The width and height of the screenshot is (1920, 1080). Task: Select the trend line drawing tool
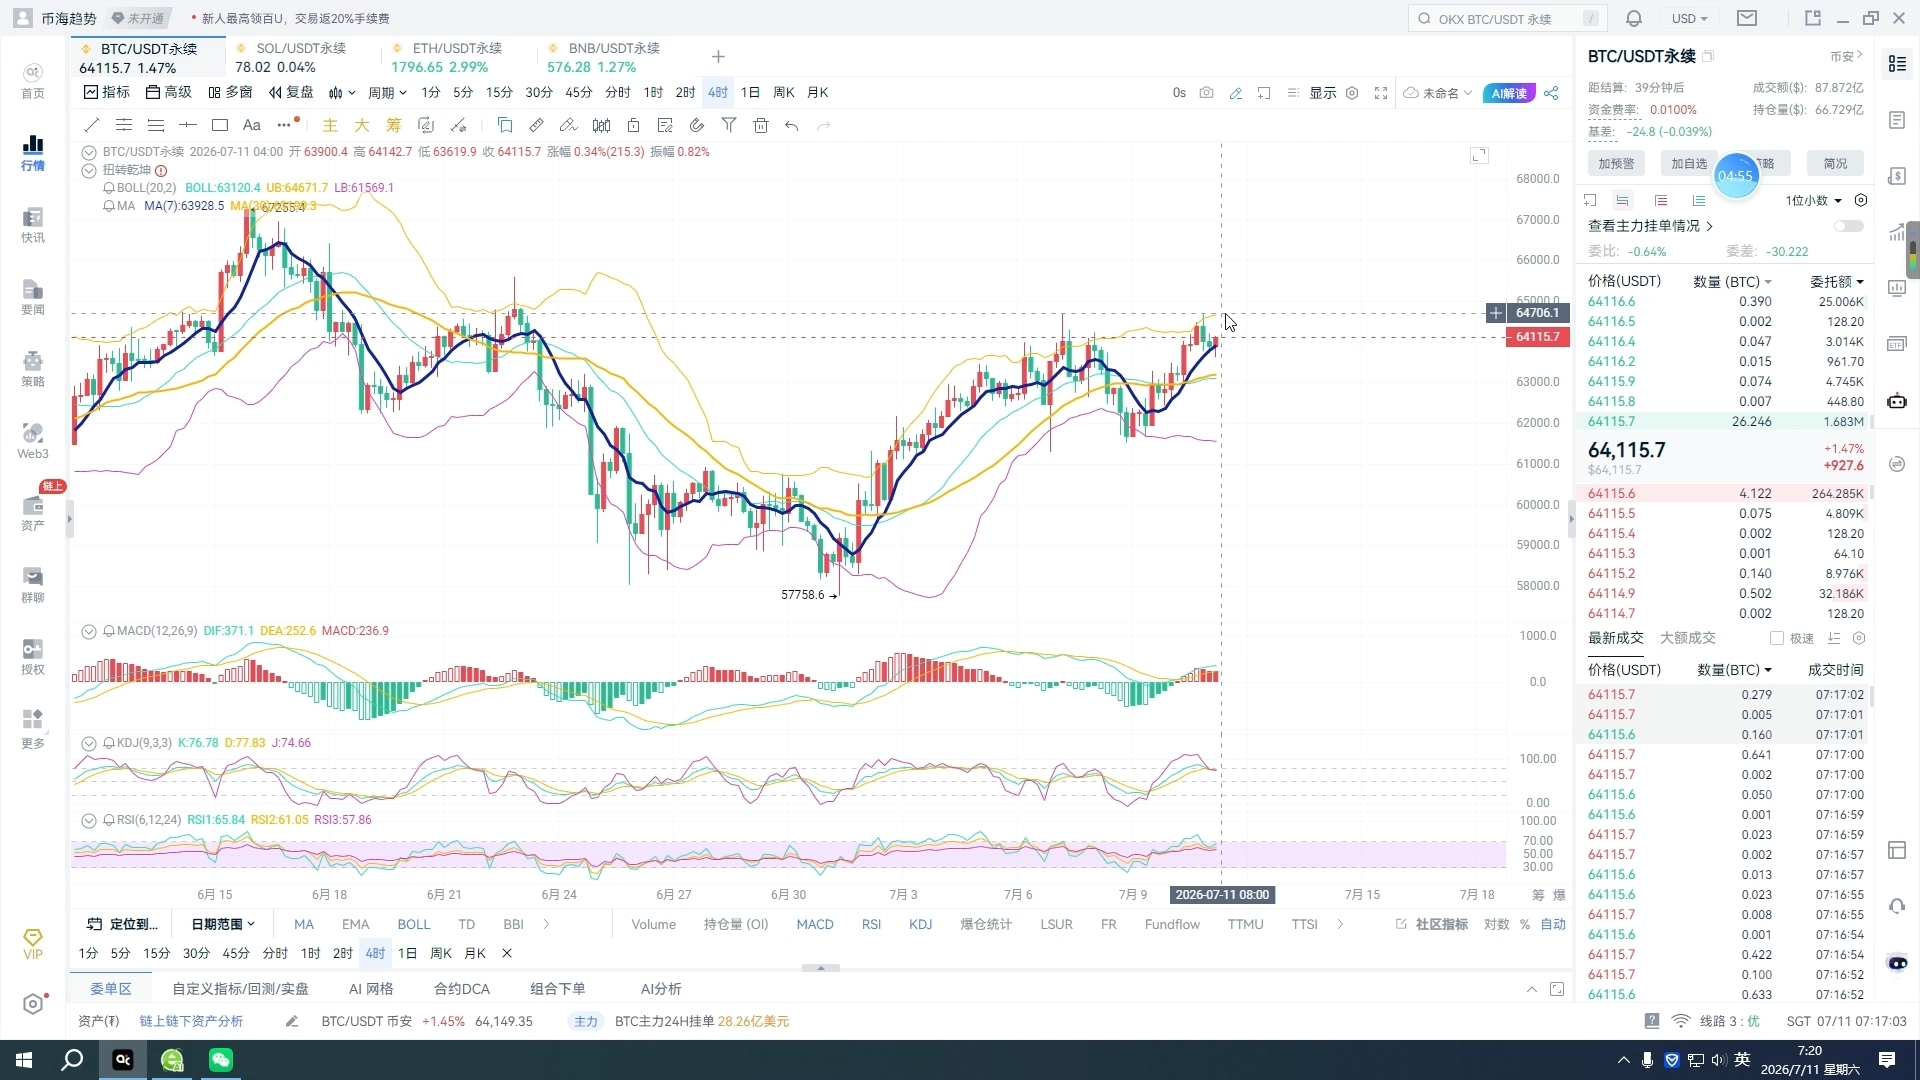(x=92, y=125)
